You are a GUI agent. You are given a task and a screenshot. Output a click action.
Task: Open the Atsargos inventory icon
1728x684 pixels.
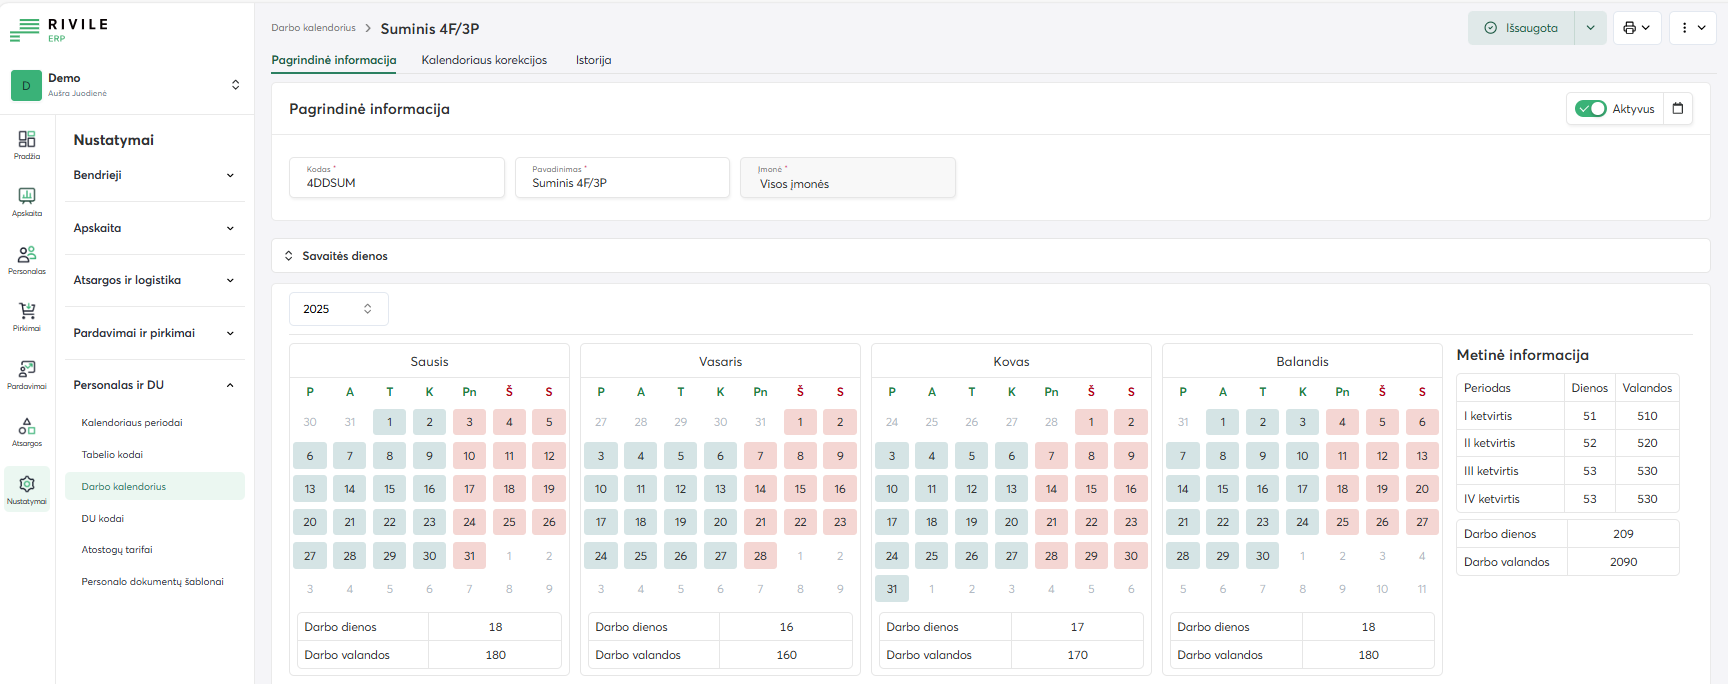pyautogui.click(x=27, y=432)
